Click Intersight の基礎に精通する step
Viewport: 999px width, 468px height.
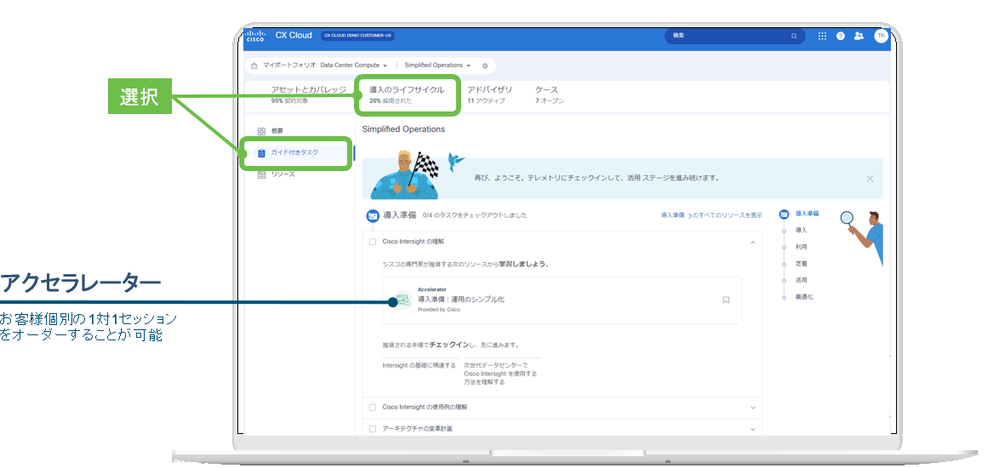coord(419,365)
